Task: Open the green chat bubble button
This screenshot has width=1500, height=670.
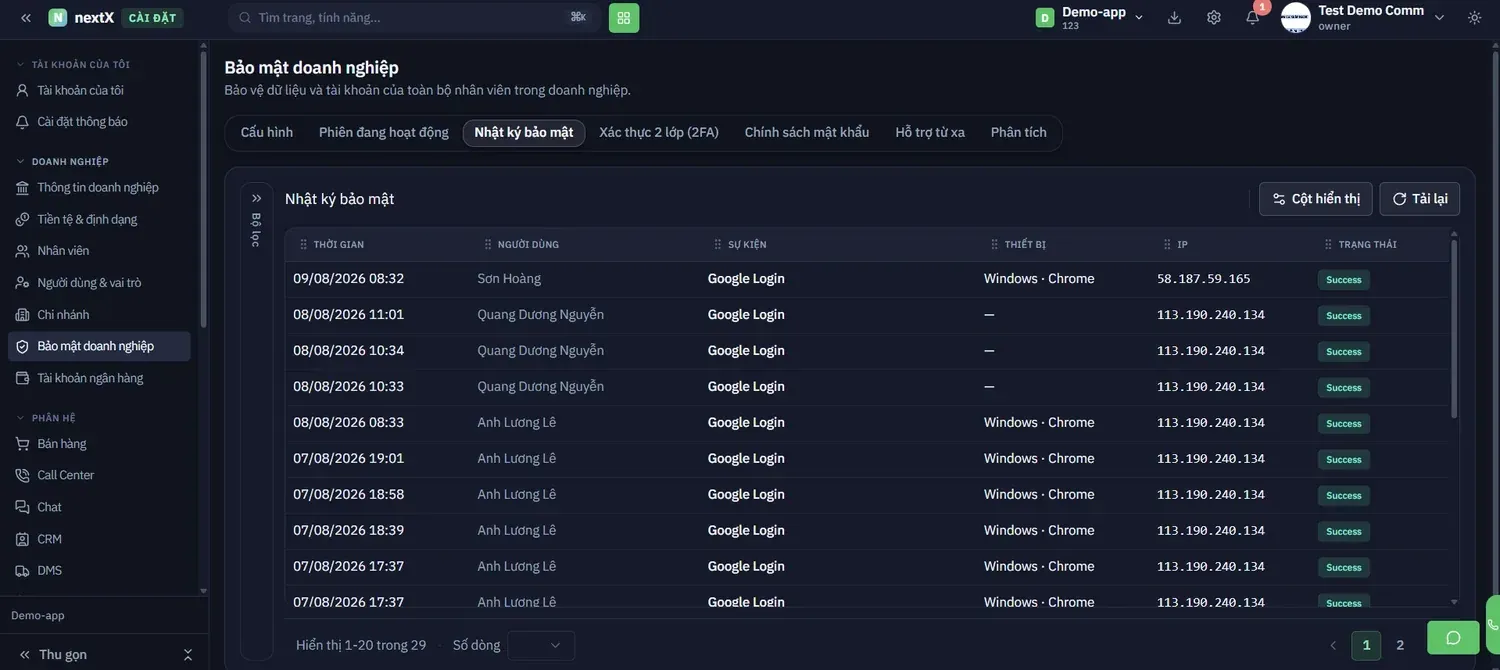Action: pyautogui.click(x=1453, y=637)
